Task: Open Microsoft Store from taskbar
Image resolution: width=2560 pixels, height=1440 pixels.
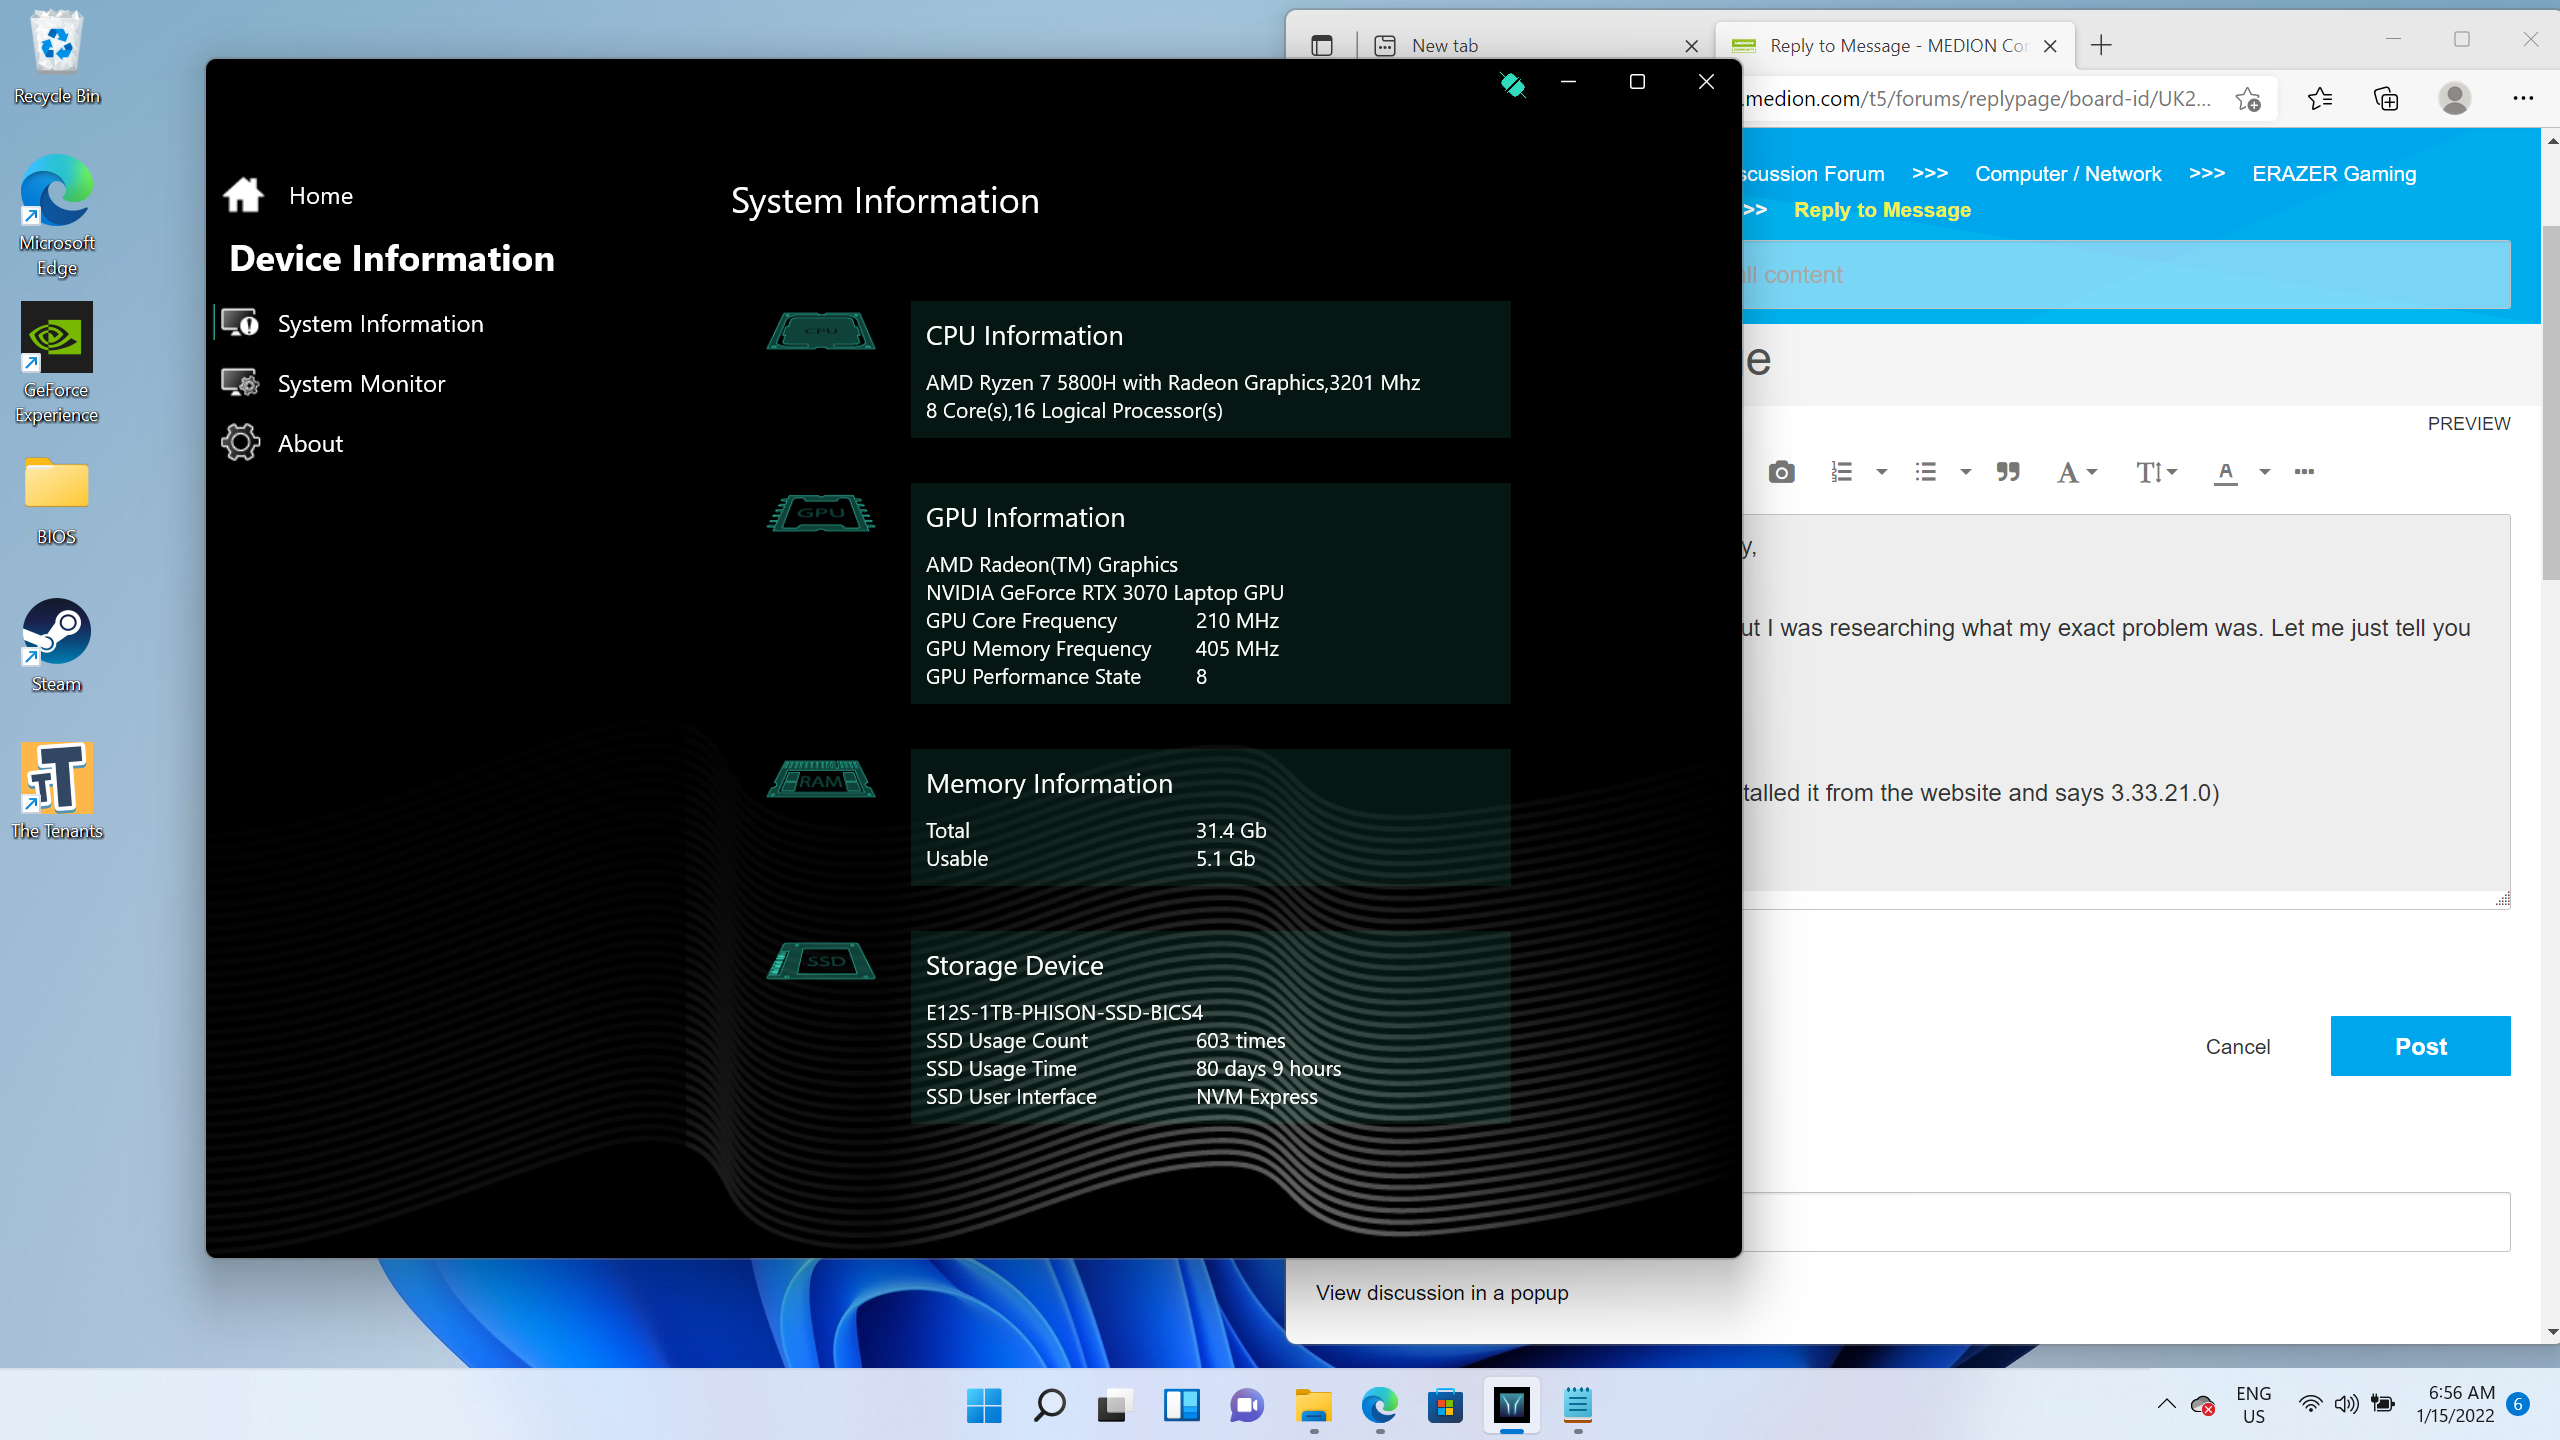Action: pos(1445,1406)
